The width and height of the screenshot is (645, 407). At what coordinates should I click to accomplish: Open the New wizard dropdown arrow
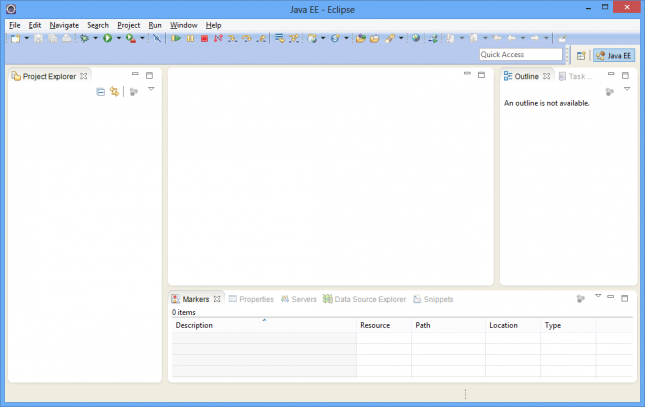pos(27,38)
